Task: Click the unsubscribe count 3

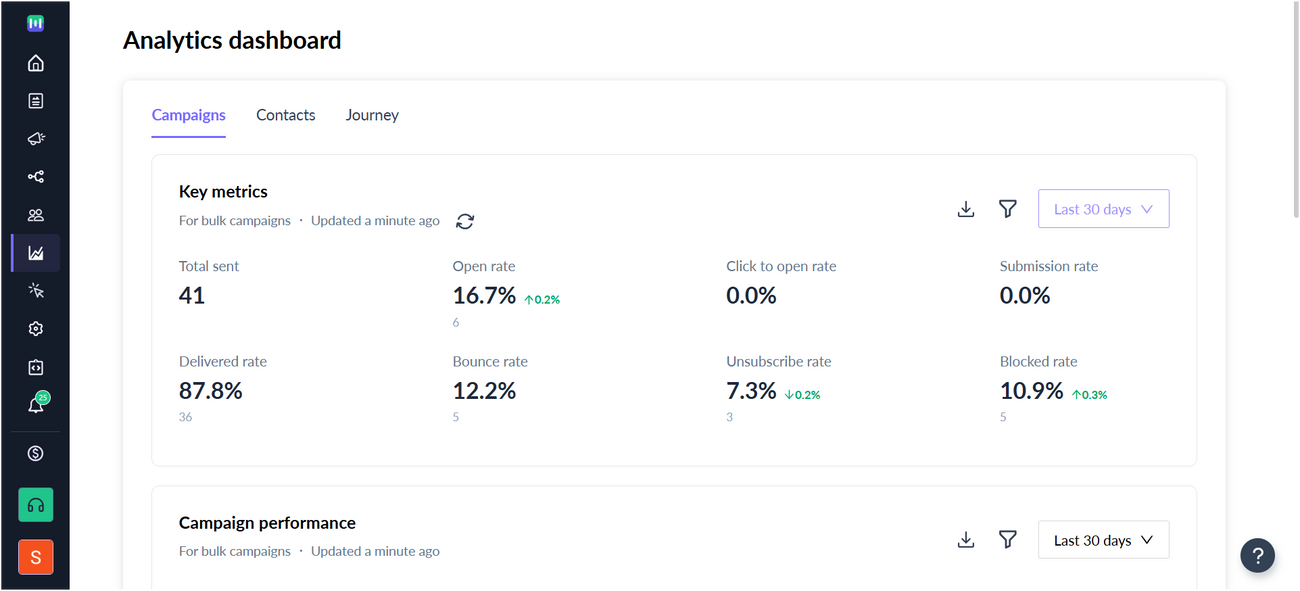Action: click(729, 417)
